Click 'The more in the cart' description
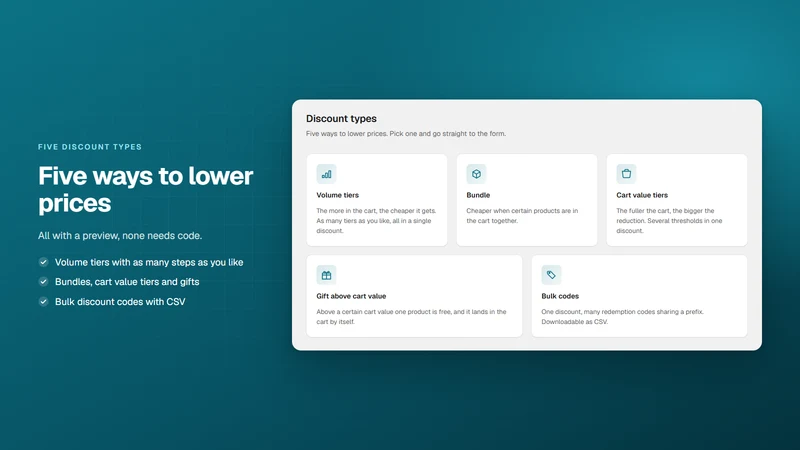The width and height of the screenshot is (800, 450). [x=376, y=220]
